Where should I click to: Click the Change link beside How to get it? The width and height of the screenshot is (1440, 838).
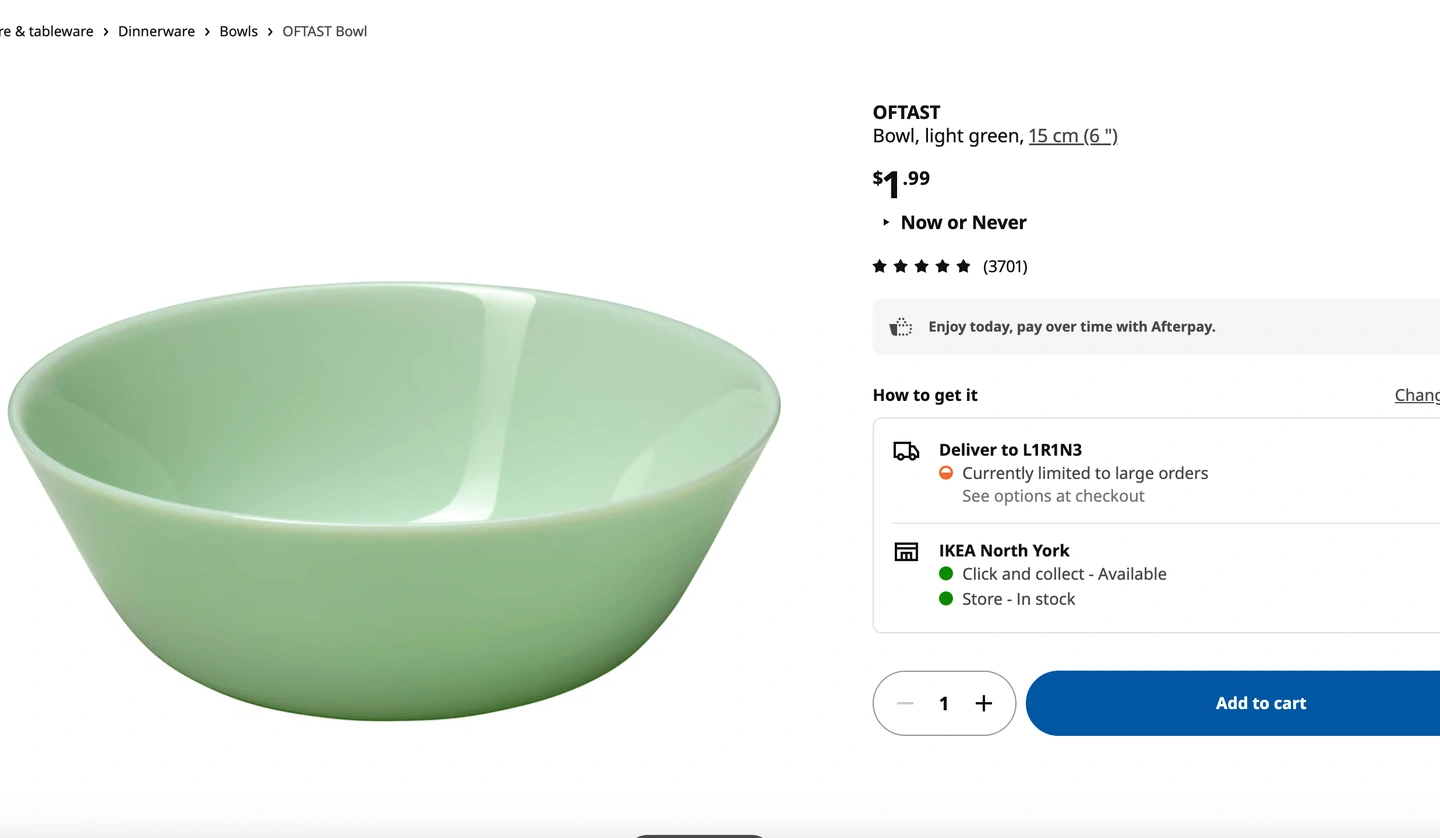click(1417, 395)
